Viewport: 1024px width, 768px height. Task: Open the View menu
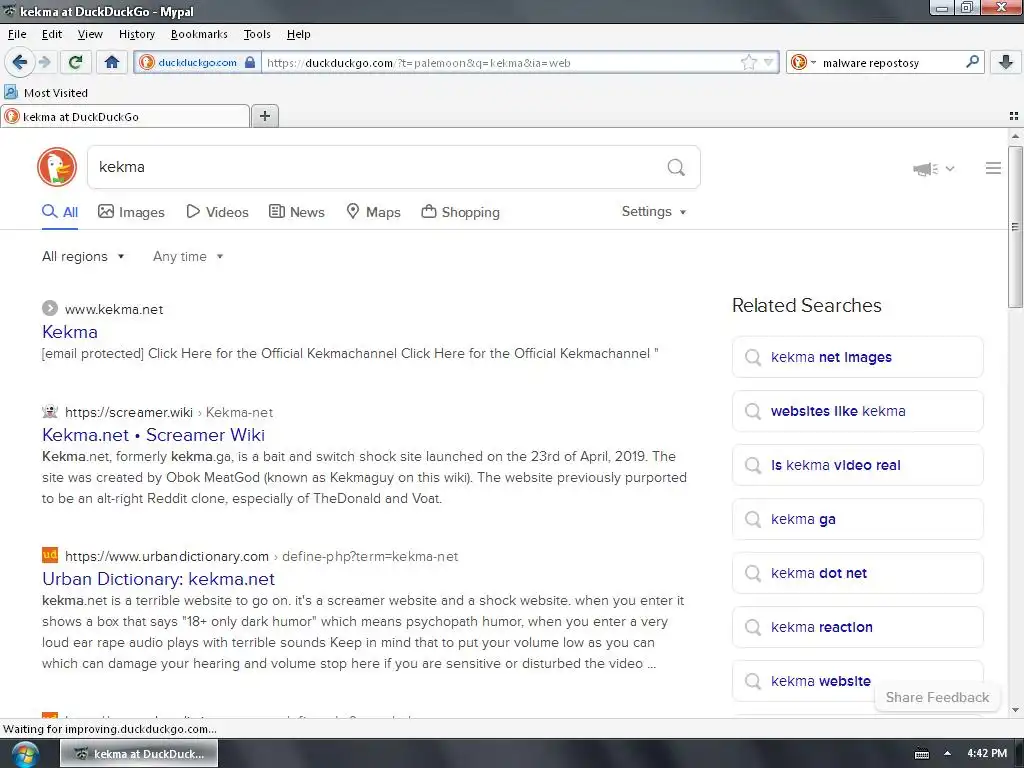[89, 34]
